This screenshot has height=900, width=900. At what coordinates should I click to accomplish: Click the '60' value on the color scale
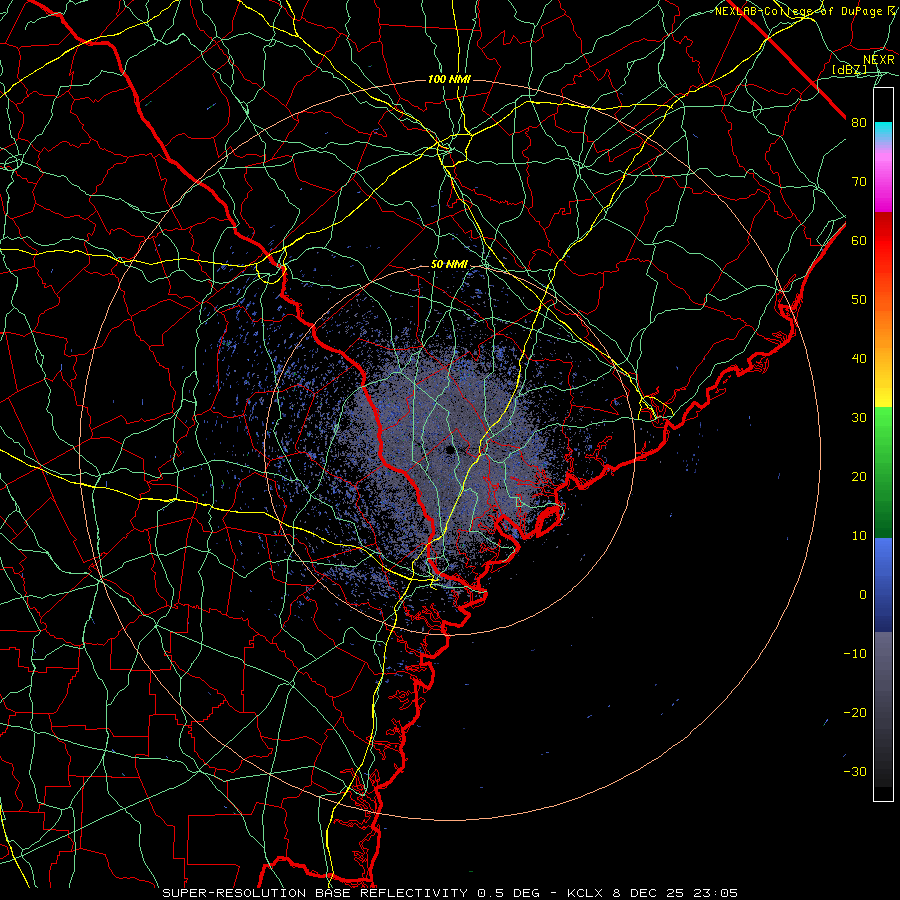[x=859, y=241]
